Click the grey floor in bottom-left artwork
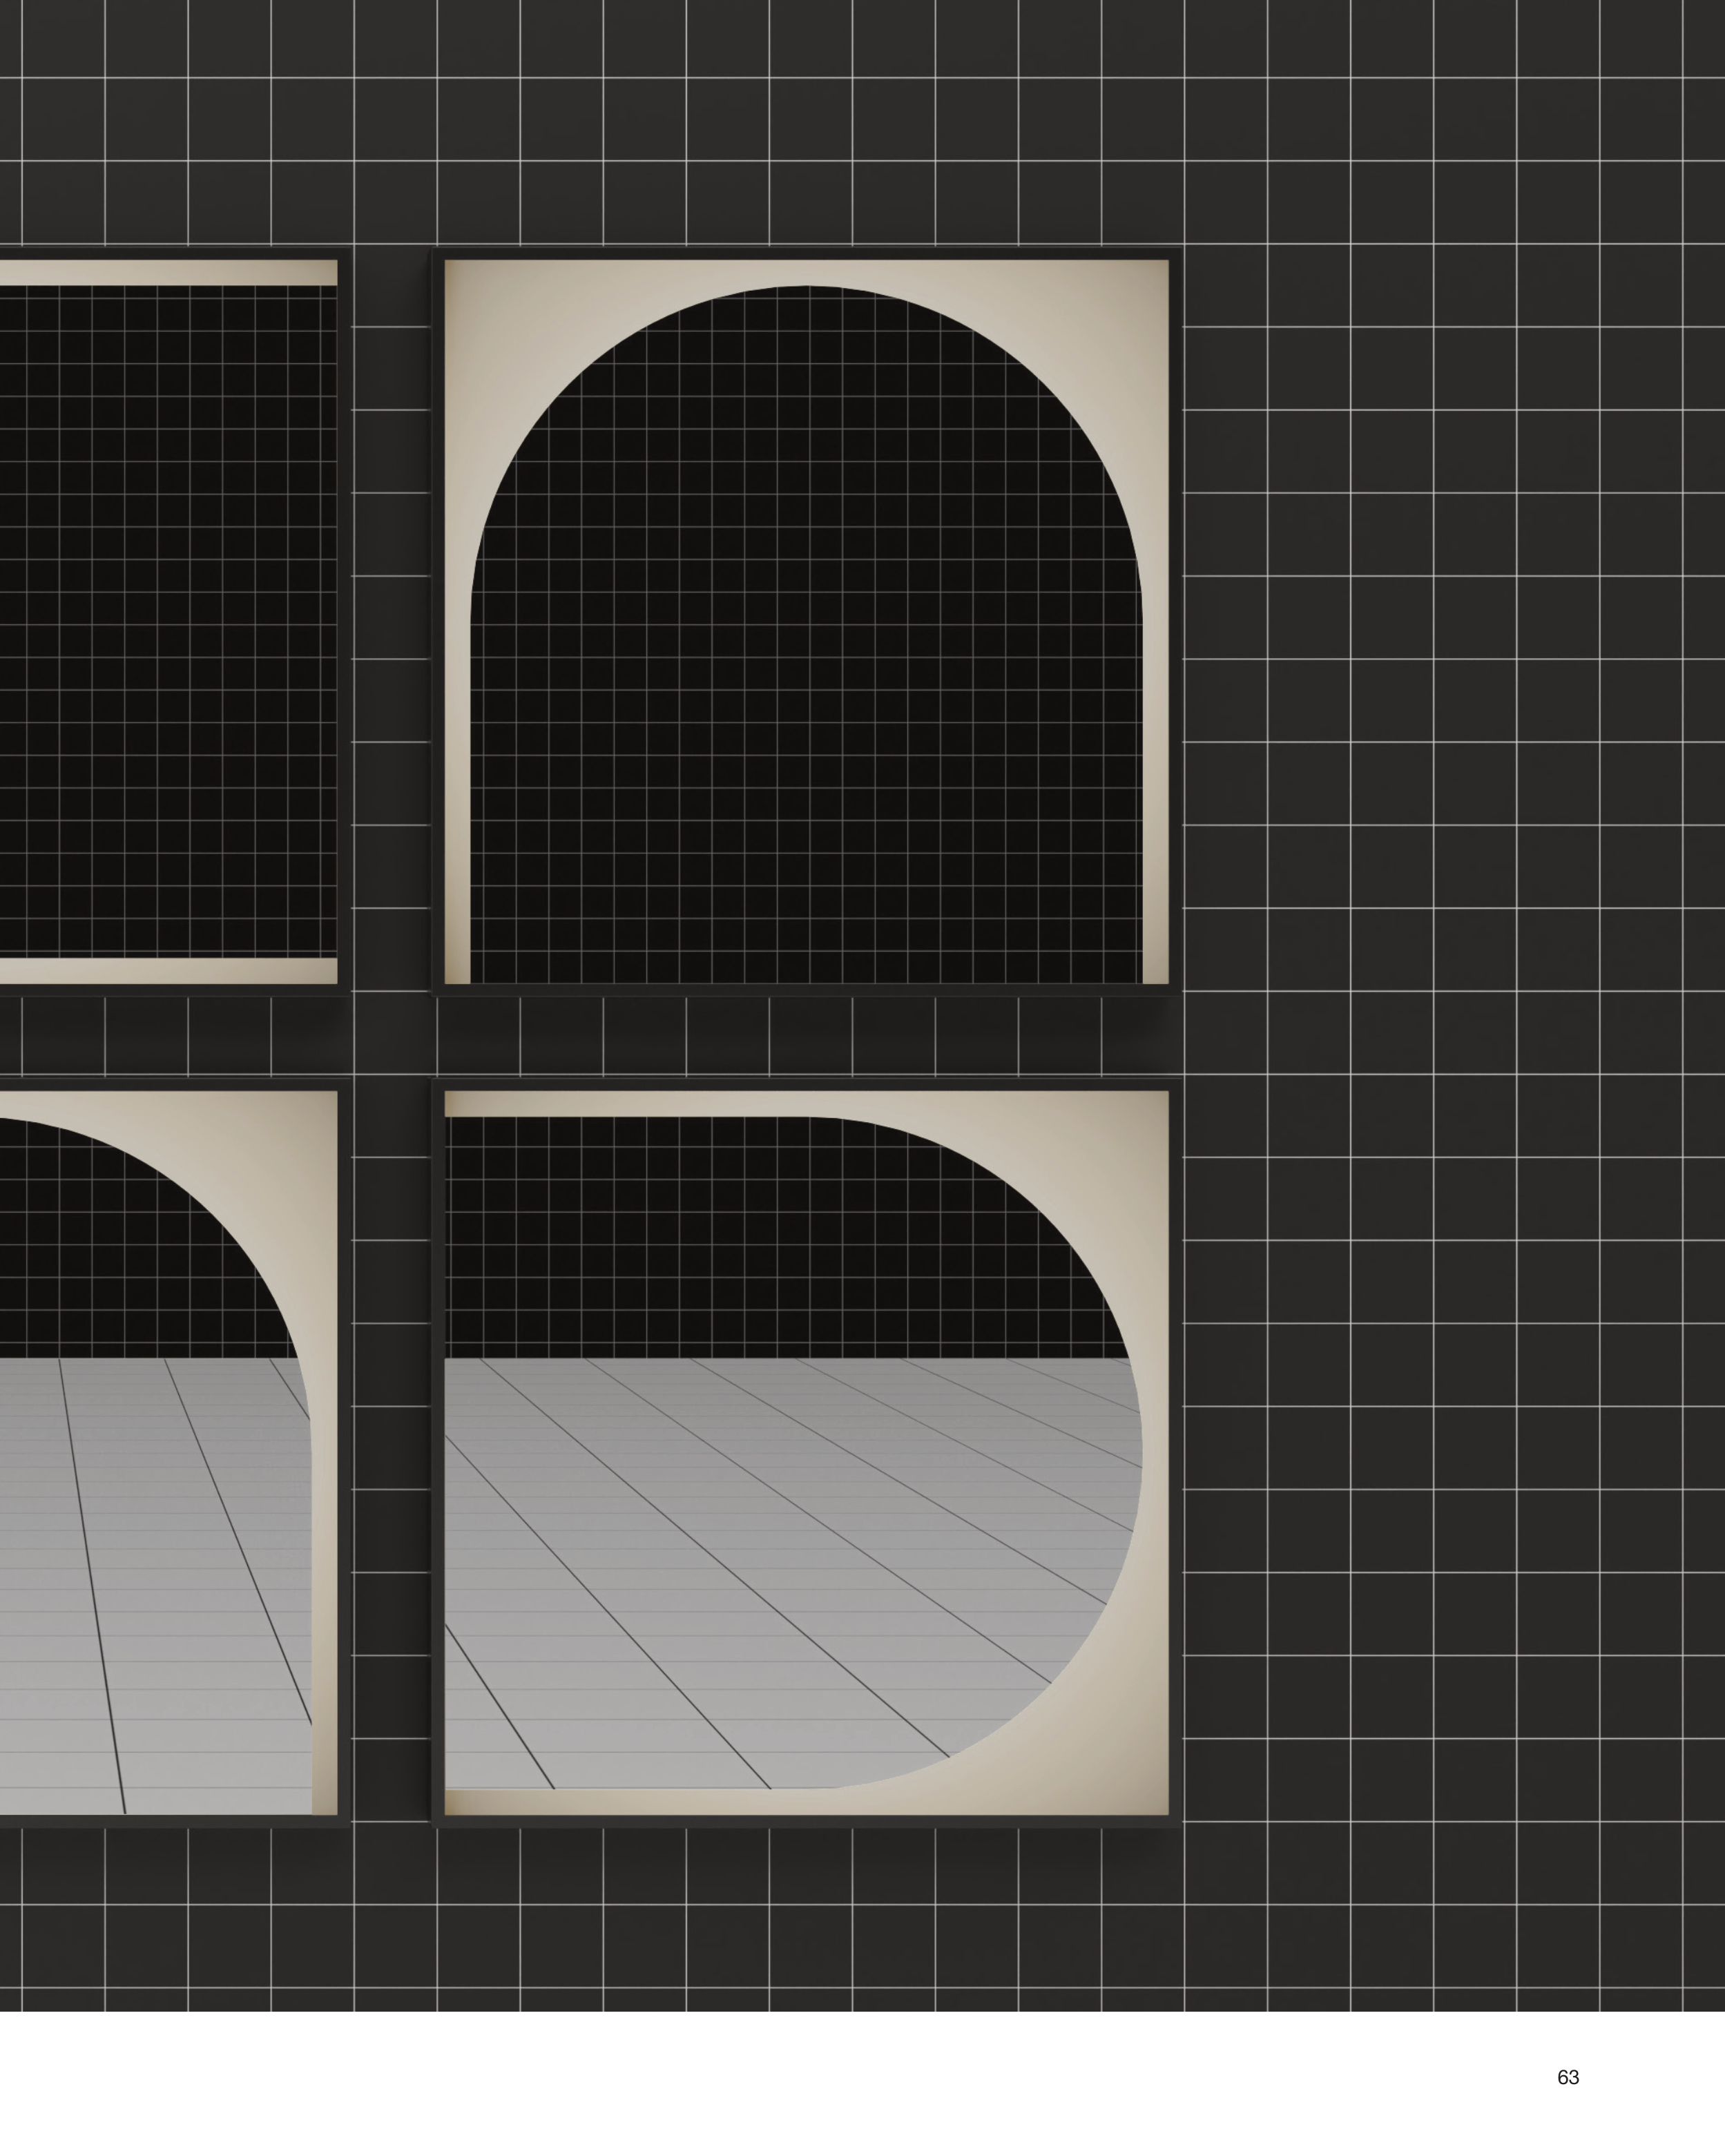Viewport: 1725px width, 2156px height. point(150,1600)
